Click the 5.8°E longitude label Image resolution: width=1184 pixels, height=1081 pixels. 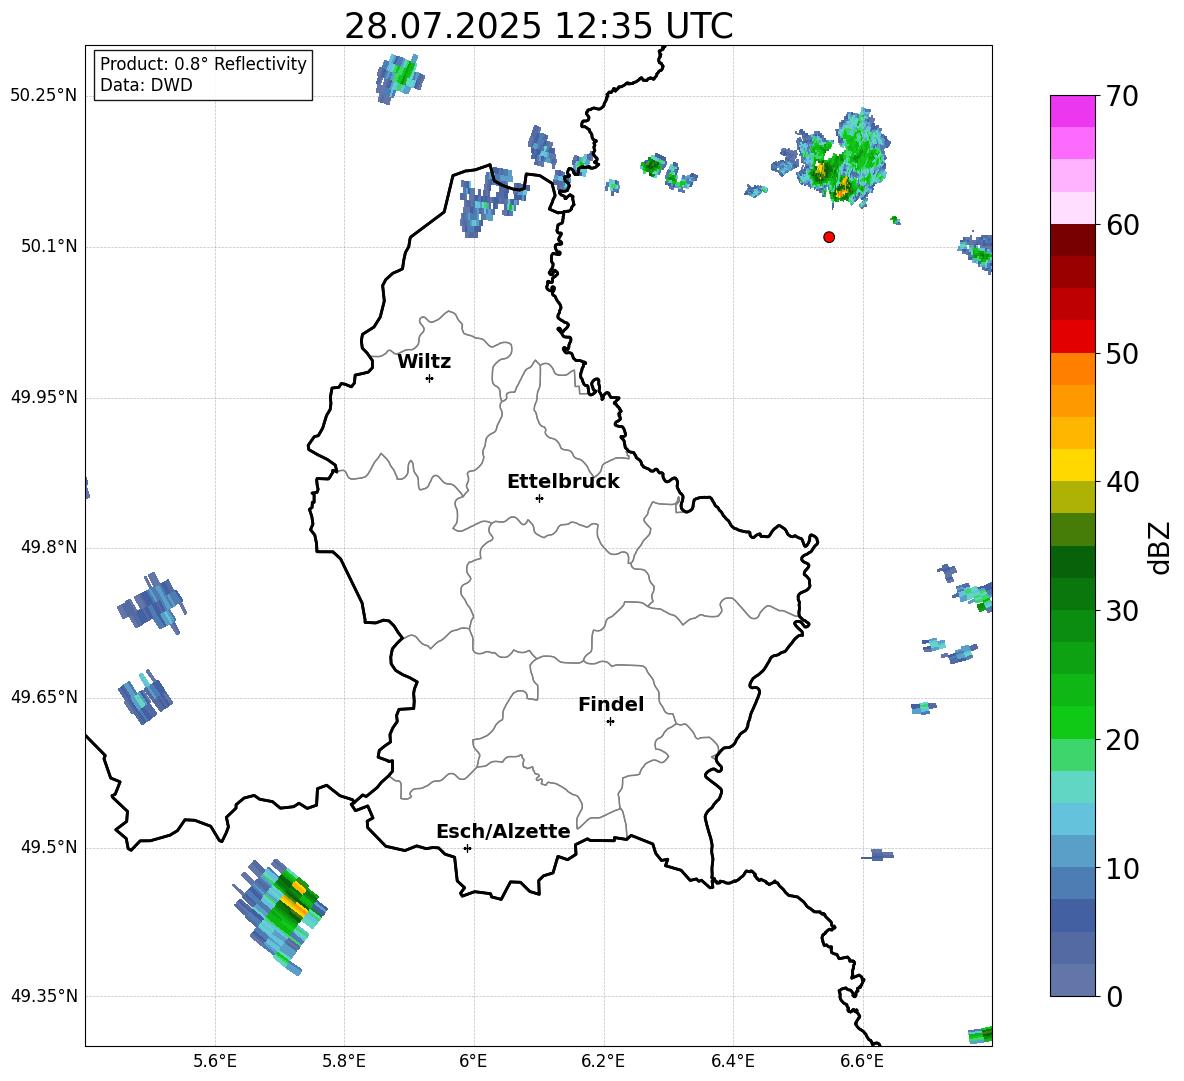coord(344,1061)
